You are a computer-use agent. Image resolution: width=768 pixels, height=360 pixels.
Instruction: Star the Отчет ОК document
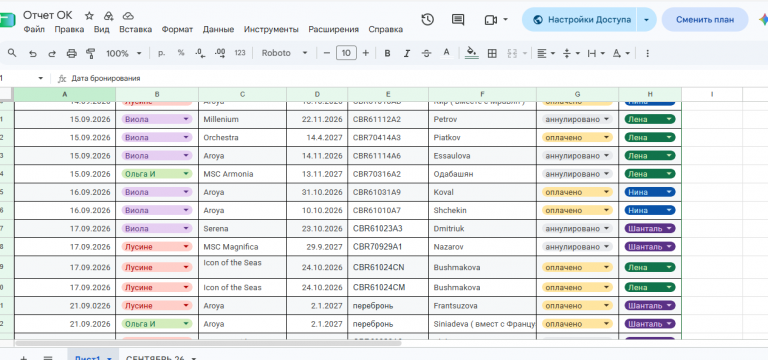(89, 16)
